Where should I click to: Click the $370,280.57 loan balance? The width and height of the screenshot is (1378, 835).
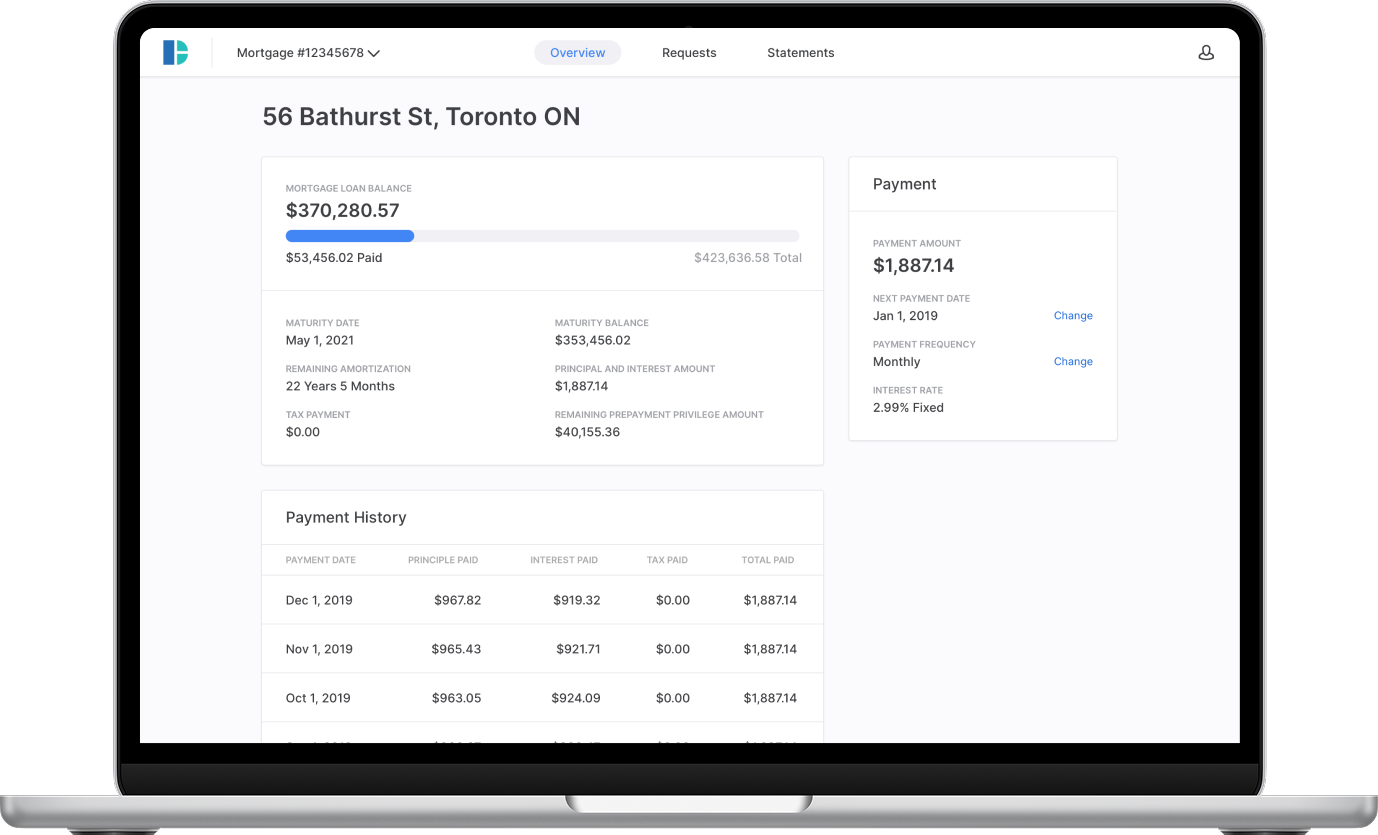(x=342, y=211)
